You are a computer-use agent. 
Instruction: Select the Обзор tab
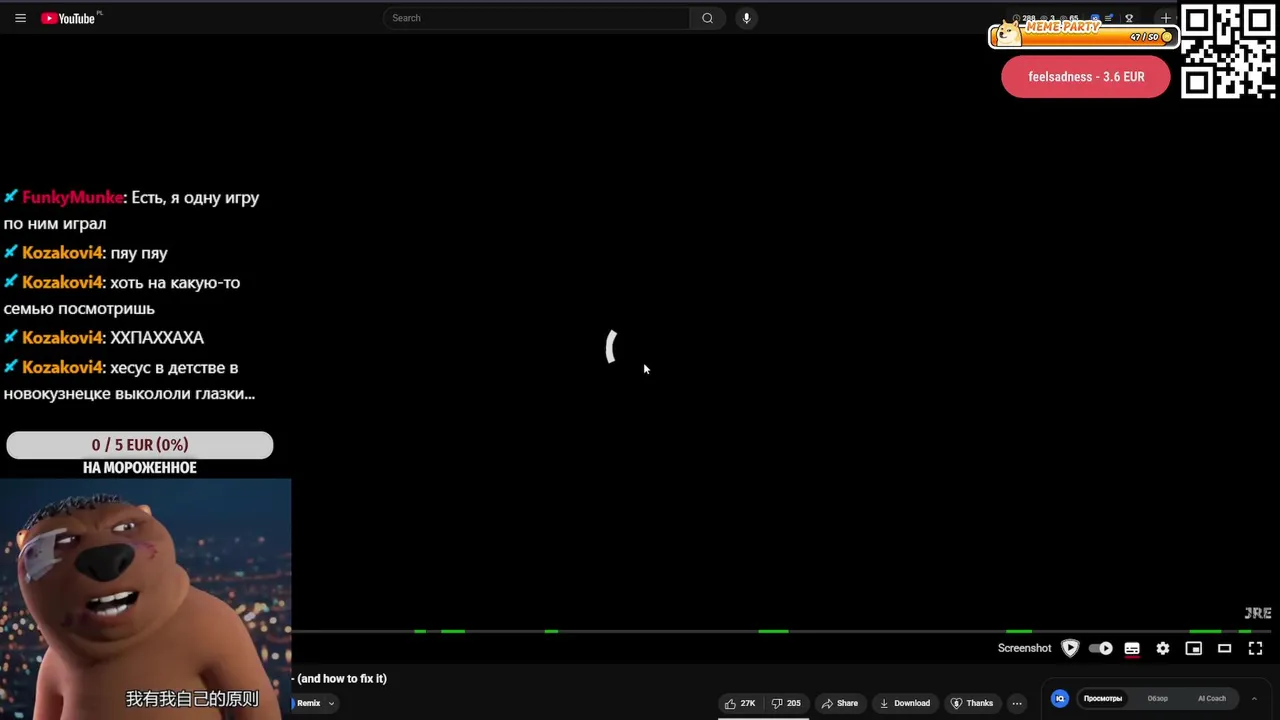tap(1157, 699)
